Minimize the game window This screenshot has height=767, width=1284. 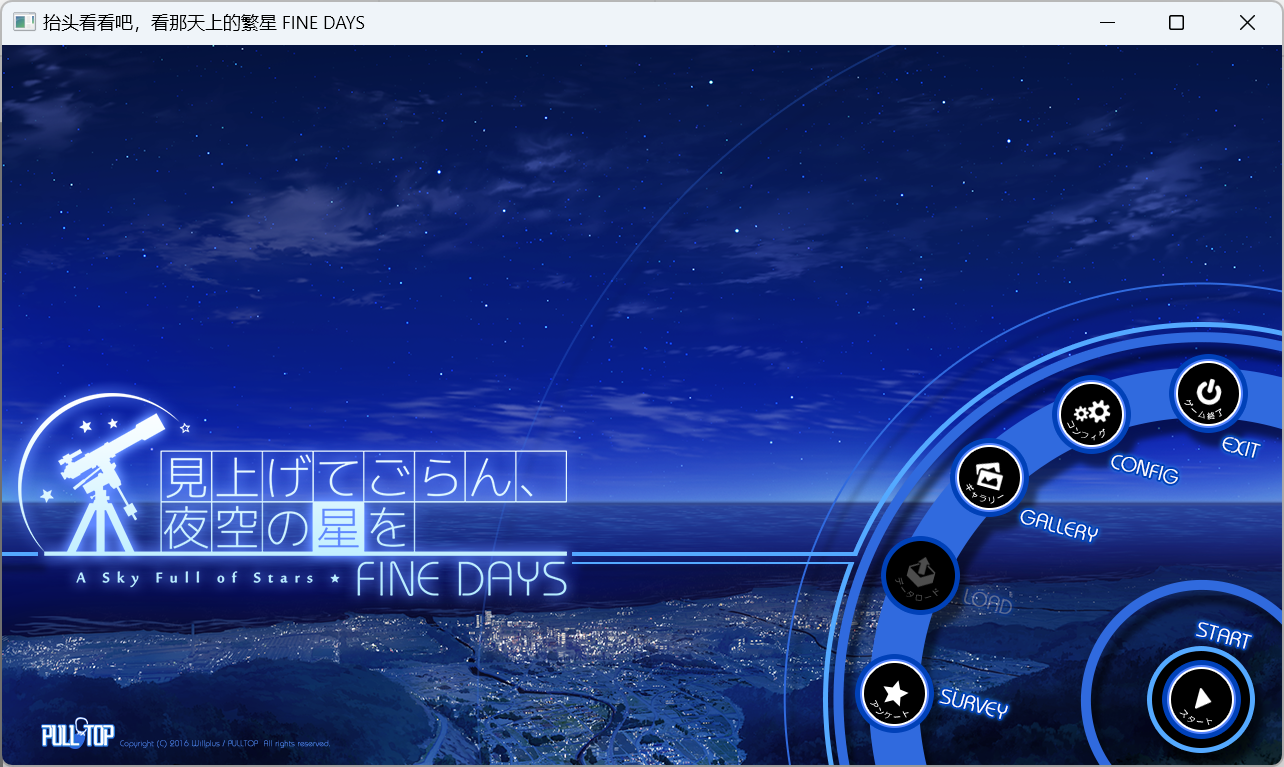pyautogui.click(x=1107, y=22)
